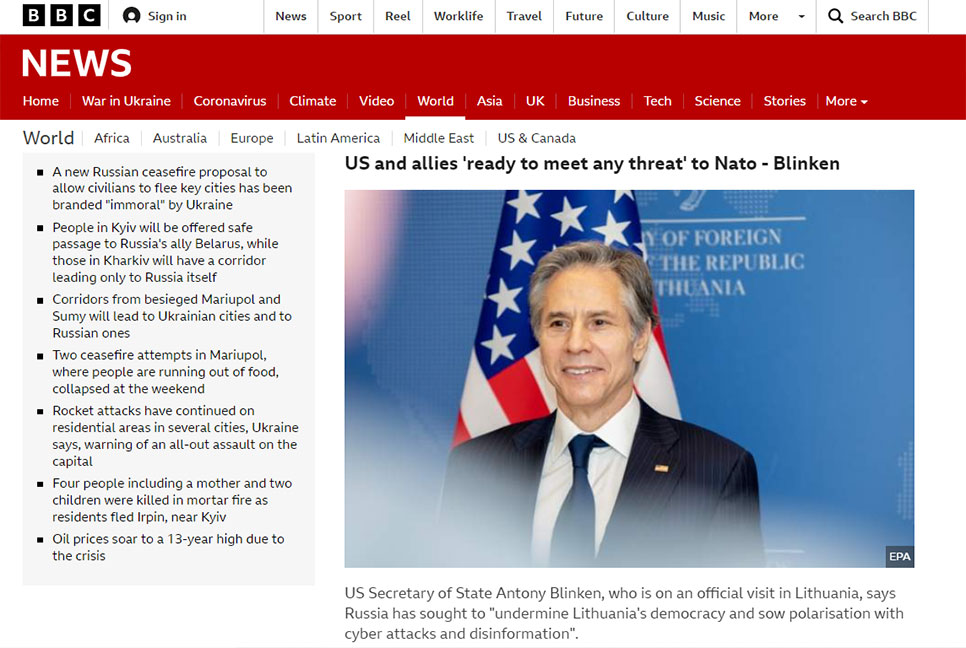Open the Coronavirus tab
Image resolution: width=966 pixels, height=648 pixels.
230,101
